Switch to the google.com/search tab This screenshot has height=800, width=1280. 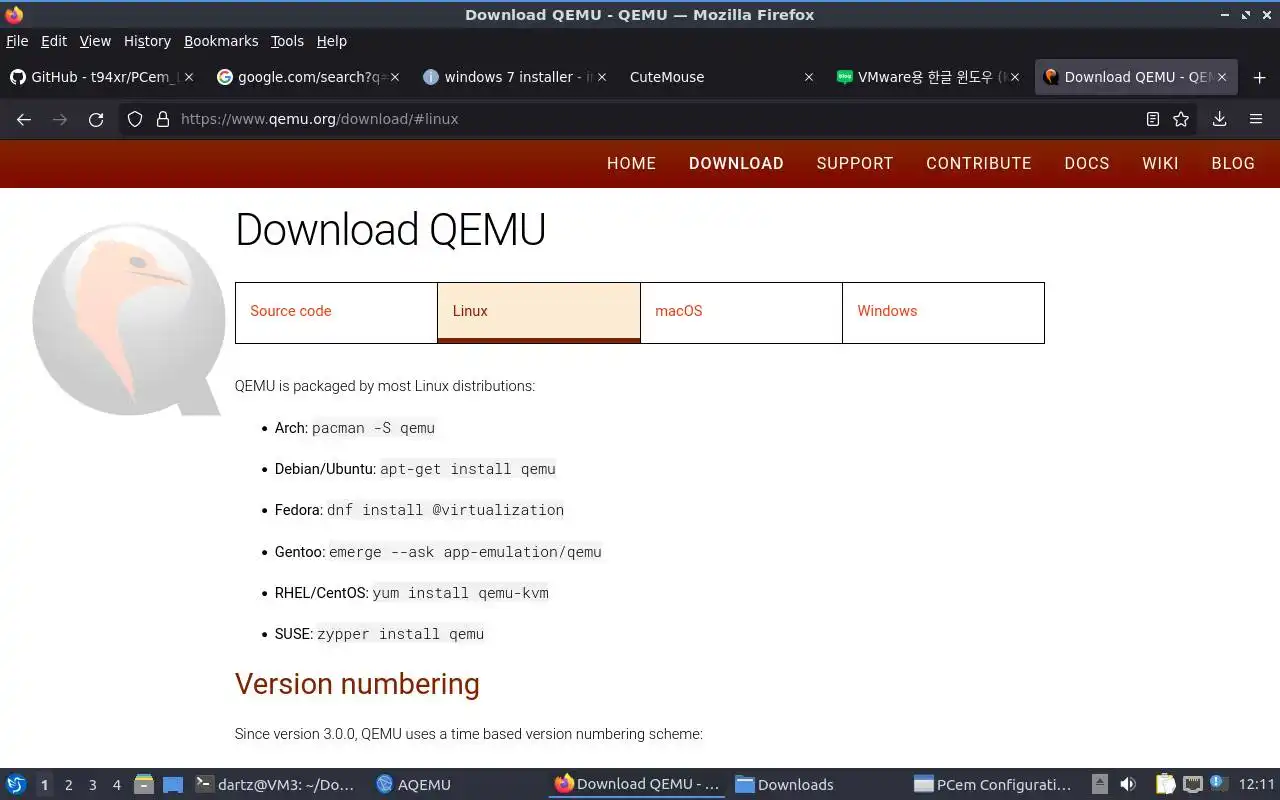point(307,77)
